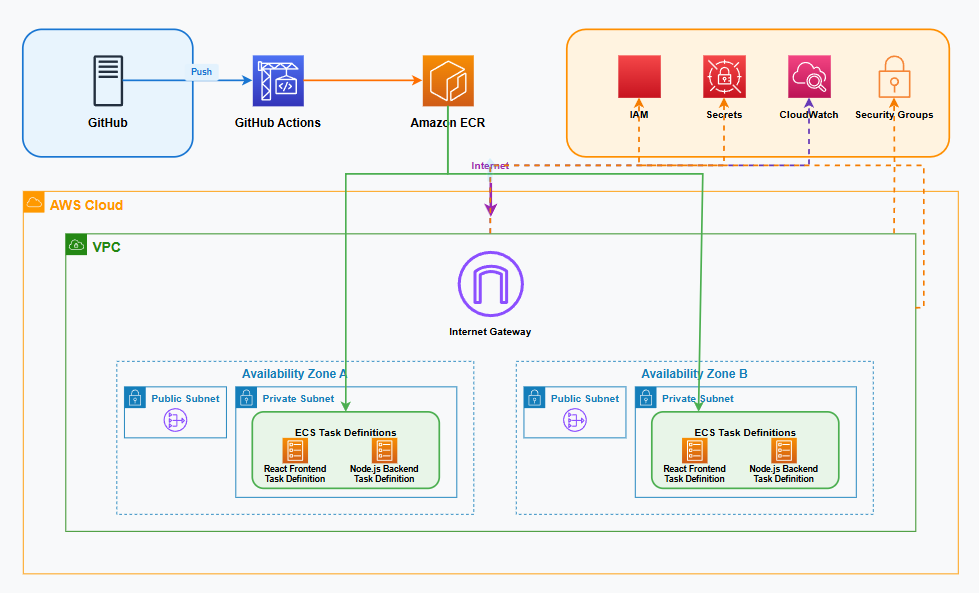
Task: Click the Security Groups lock icon
Action: [893, 75]
